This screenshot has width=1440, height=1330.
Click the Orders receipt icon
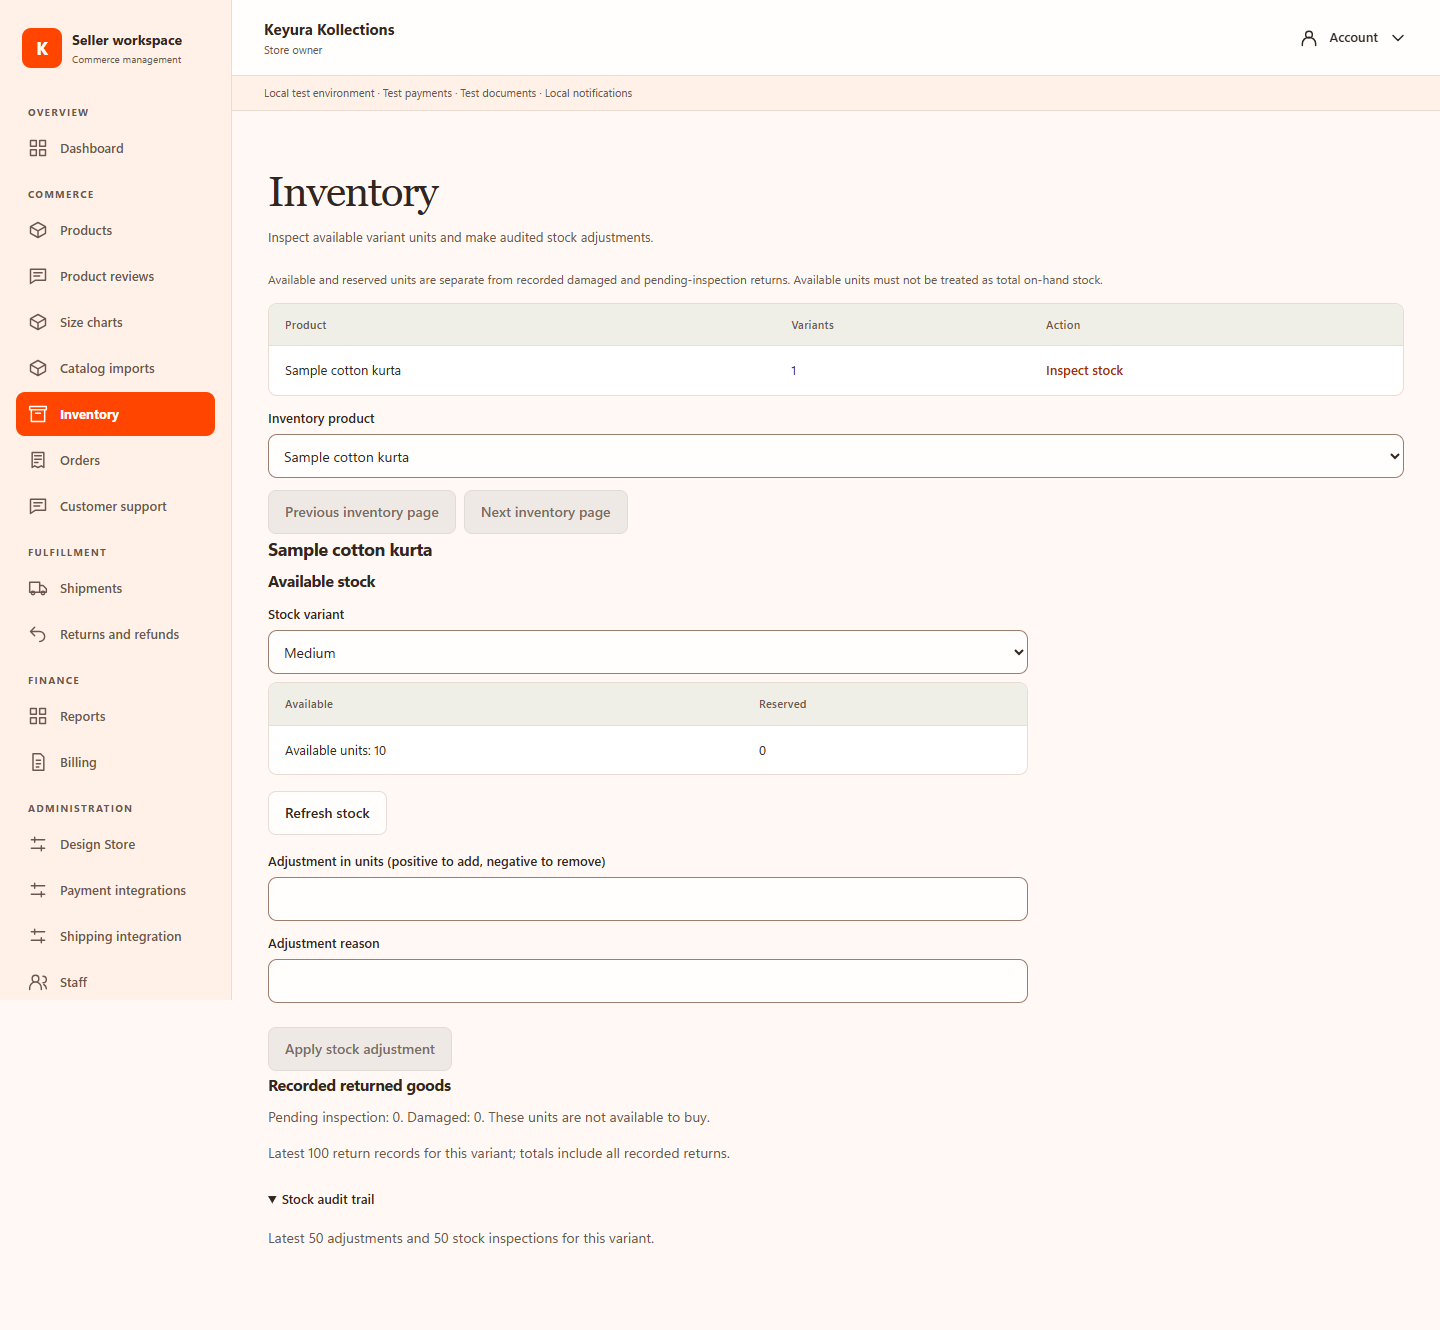pos(38,460)
